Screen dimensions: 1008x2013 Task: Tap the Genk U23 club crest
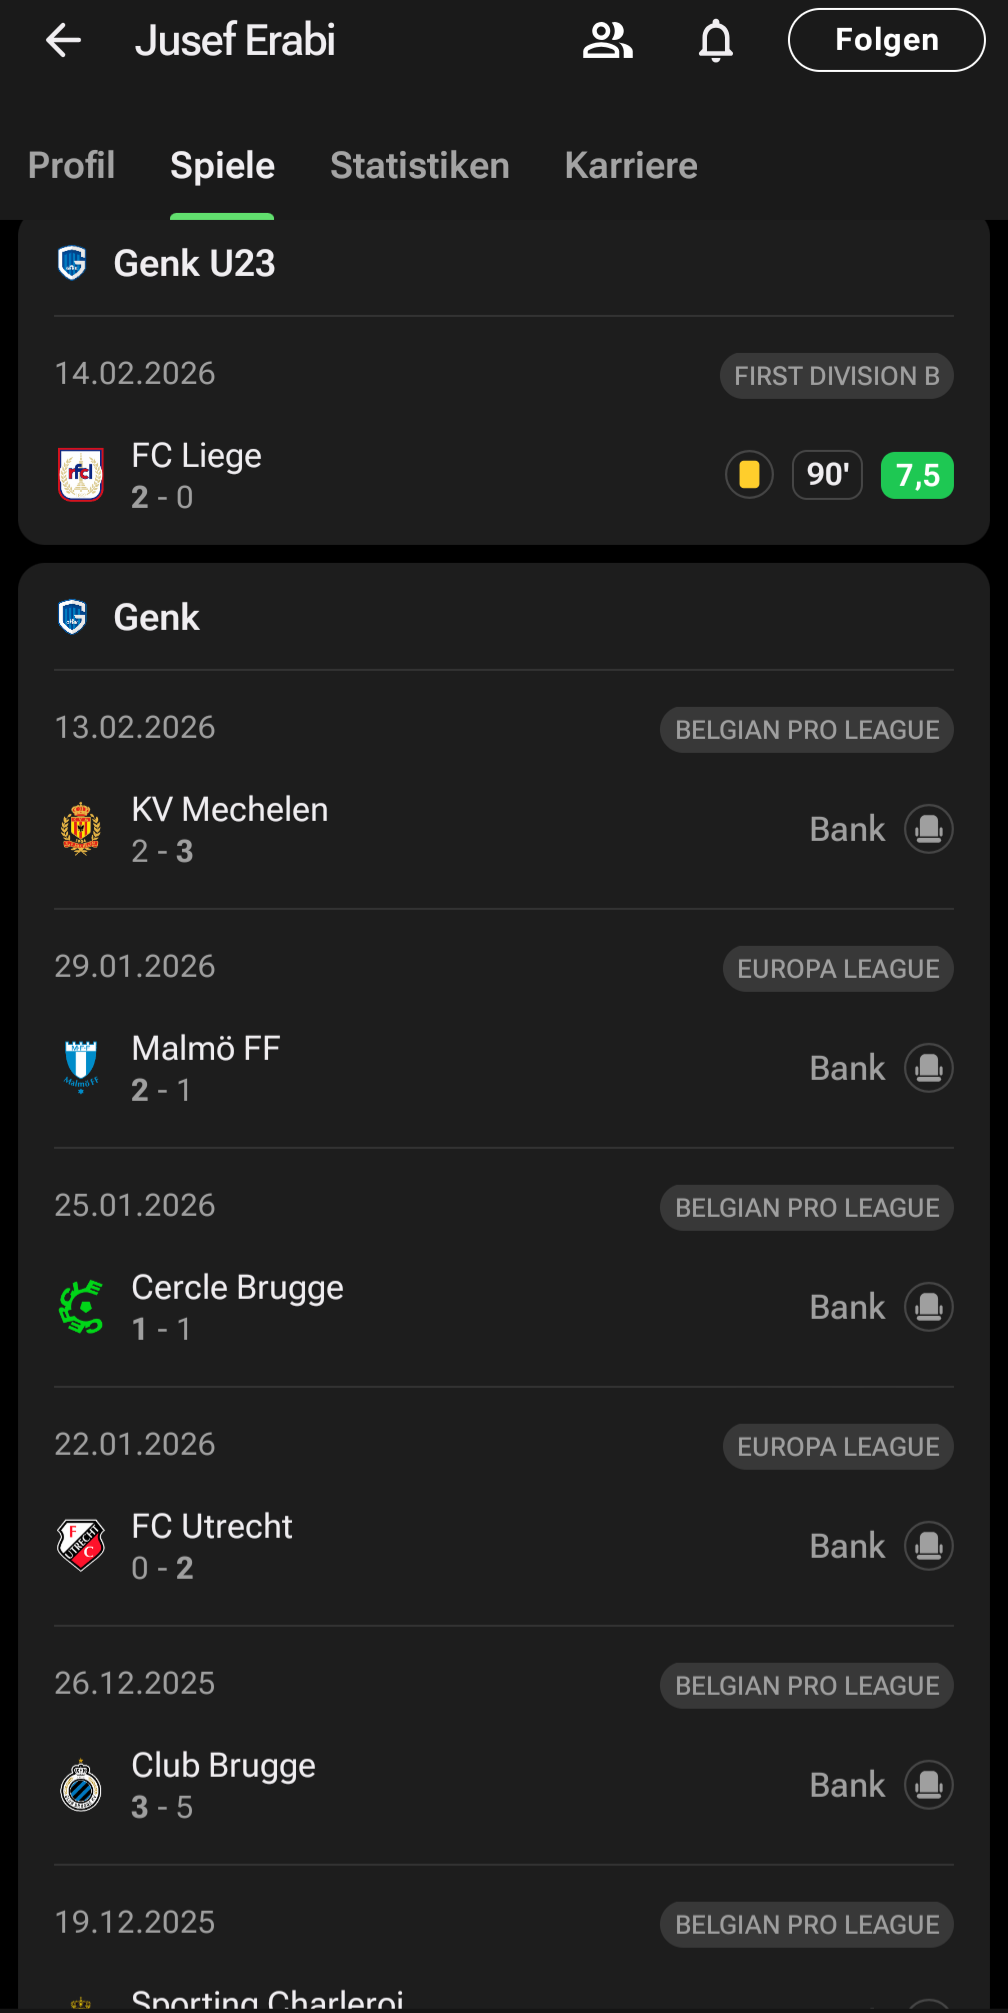click(x=73, y=263)
